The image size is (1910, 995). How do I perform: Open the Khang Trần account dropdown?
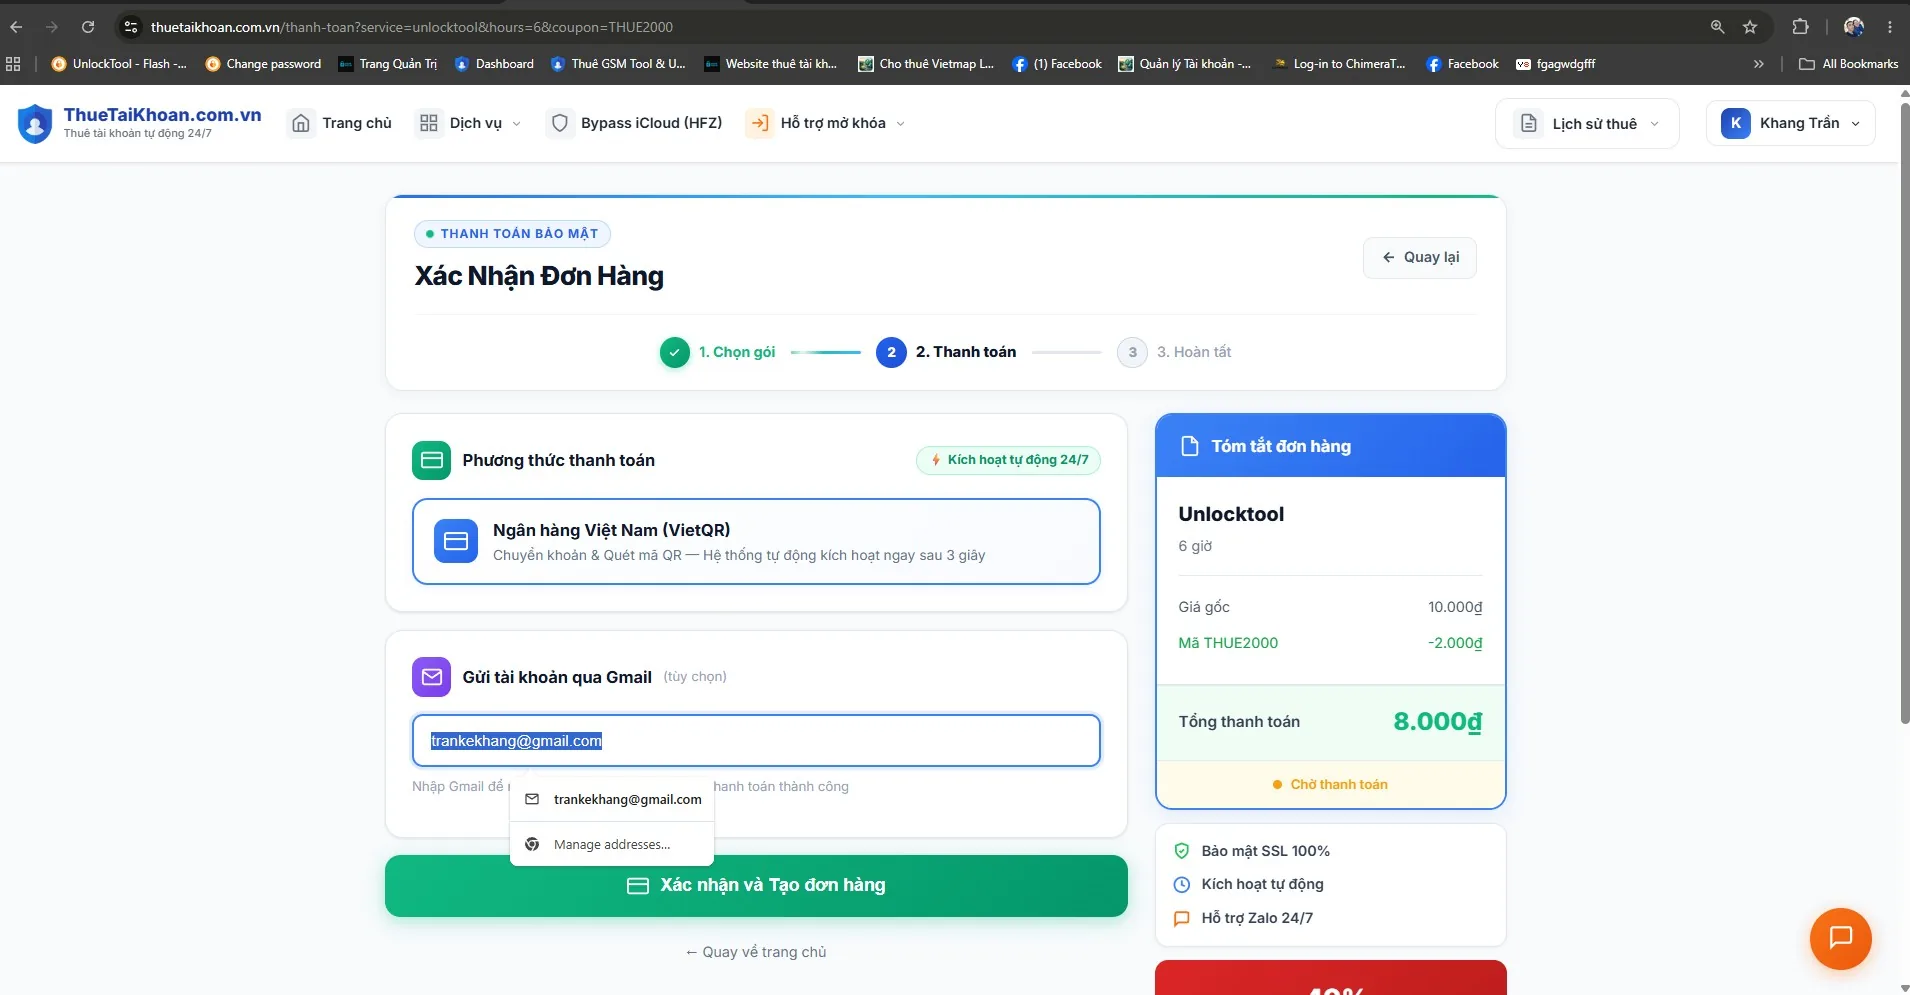tap(1790, 123)
